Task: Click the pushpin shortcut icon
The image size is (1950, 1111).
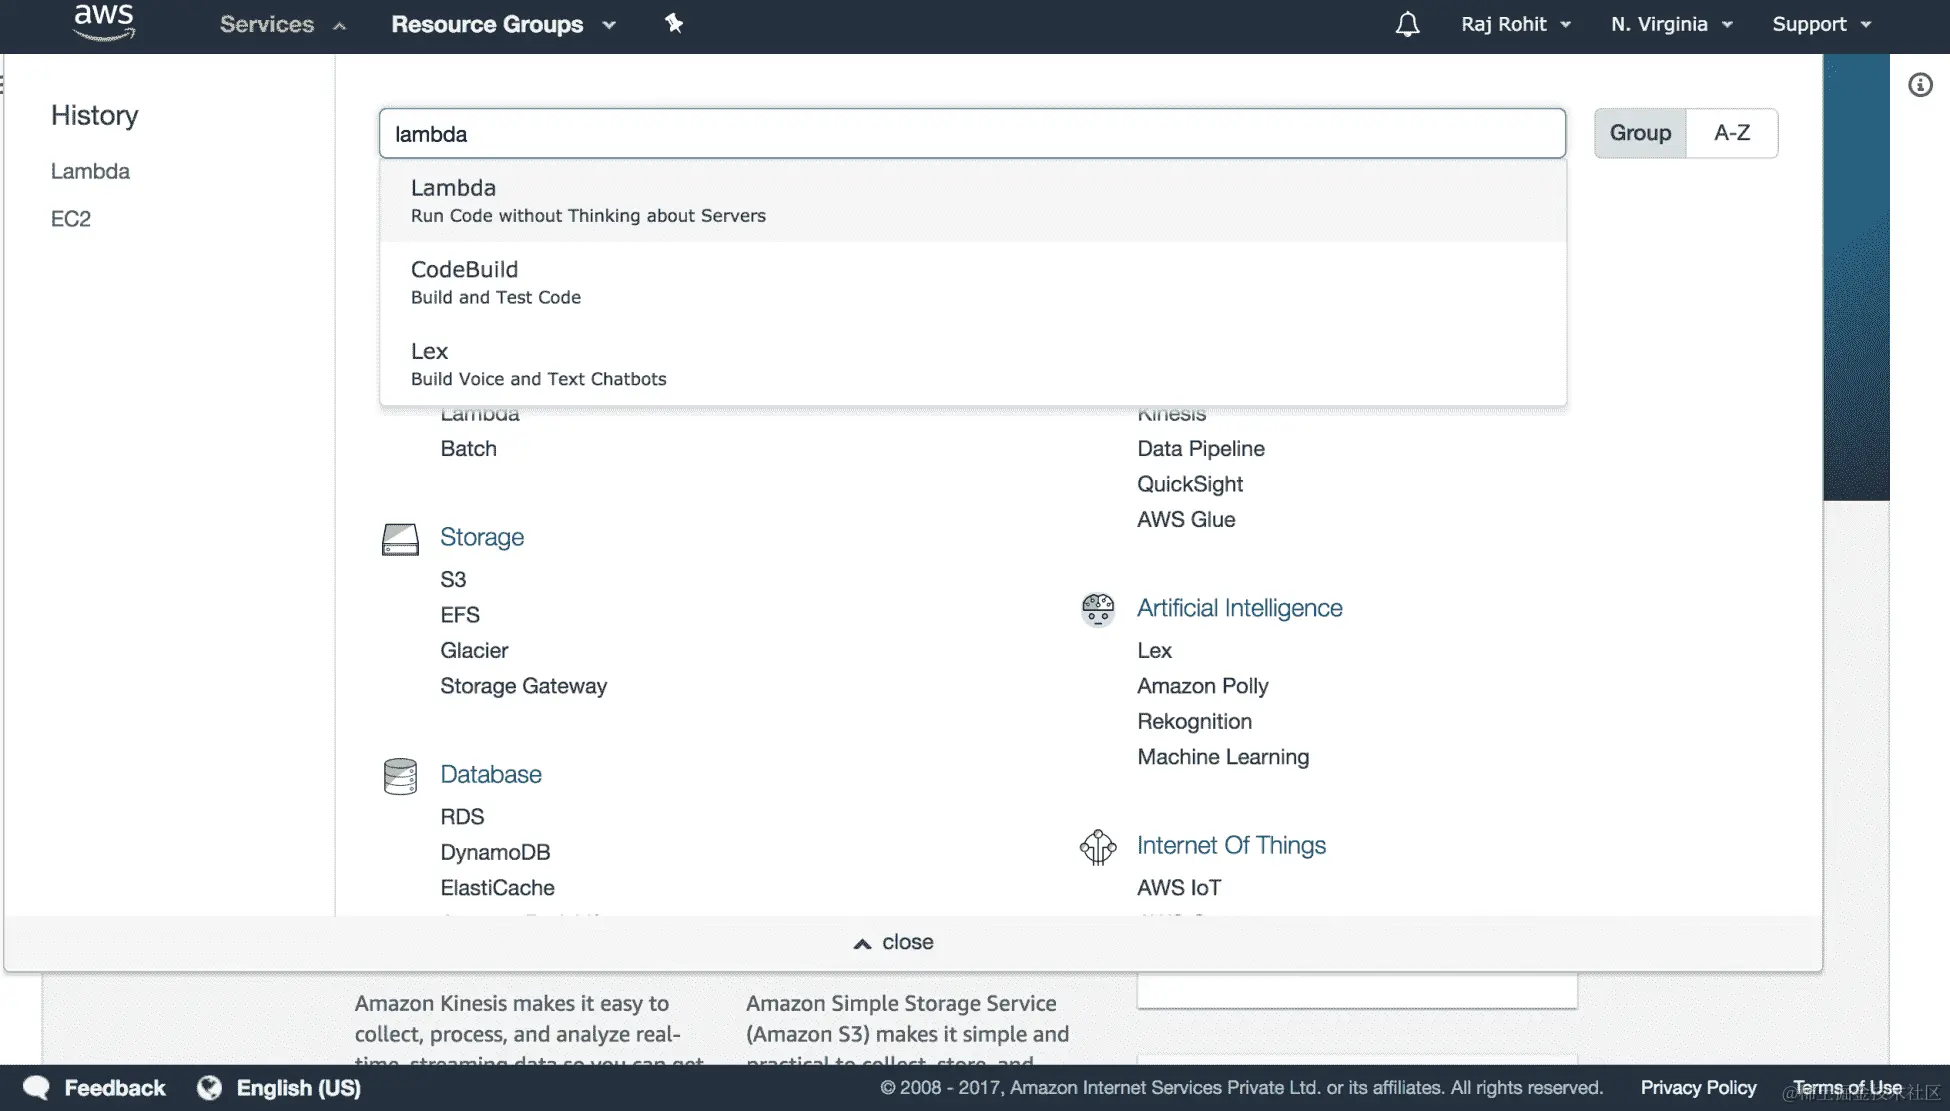Action: (x=674, y=24)
